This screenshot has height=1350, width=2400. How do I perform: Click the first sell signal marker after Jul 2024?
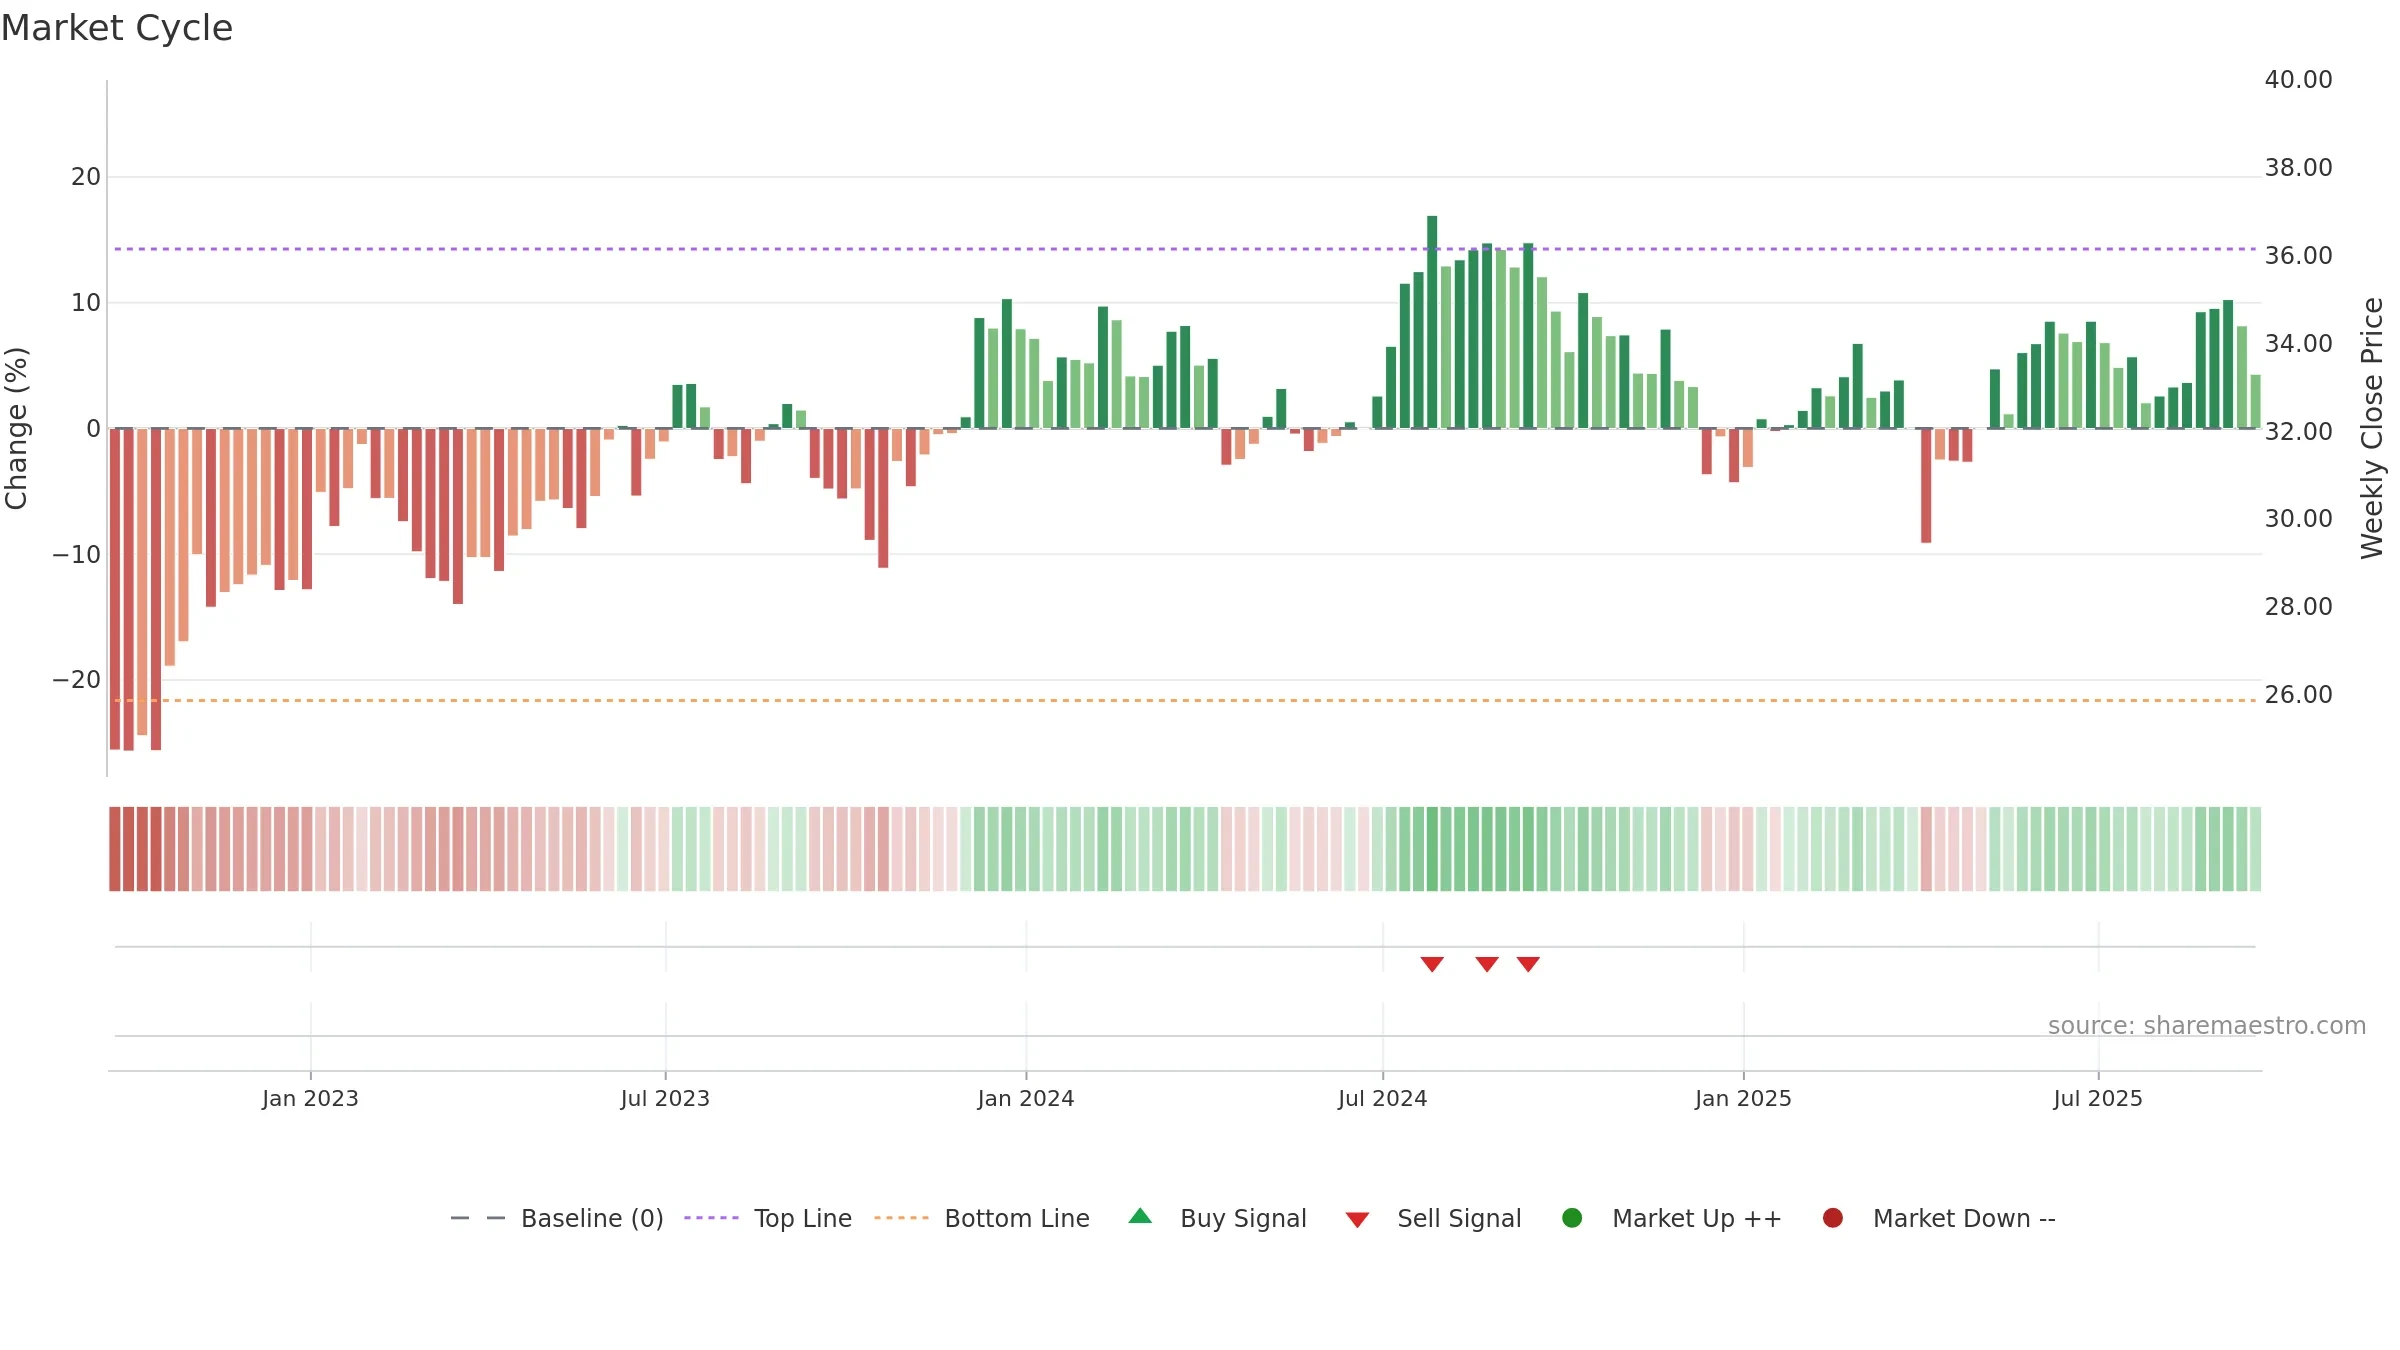click(1432, 964)
